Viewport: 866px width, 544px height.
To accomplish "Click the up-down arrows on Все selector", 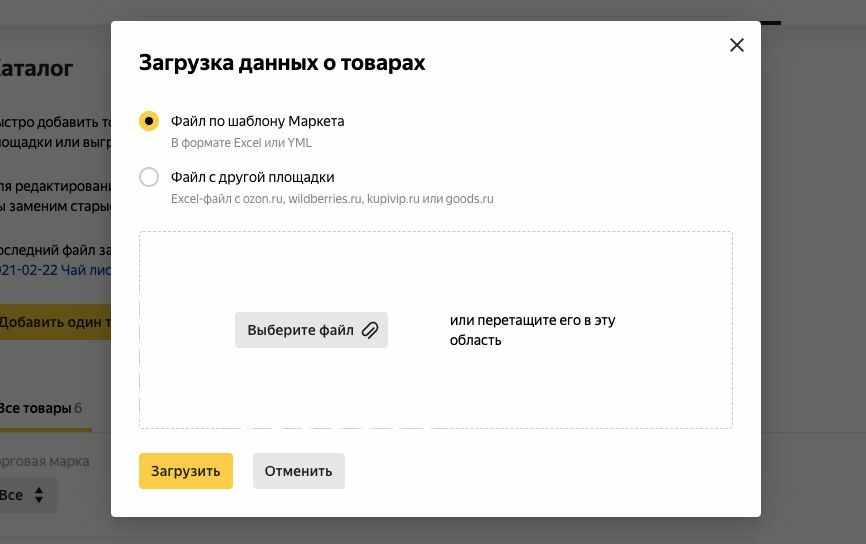I will (39, 495).
